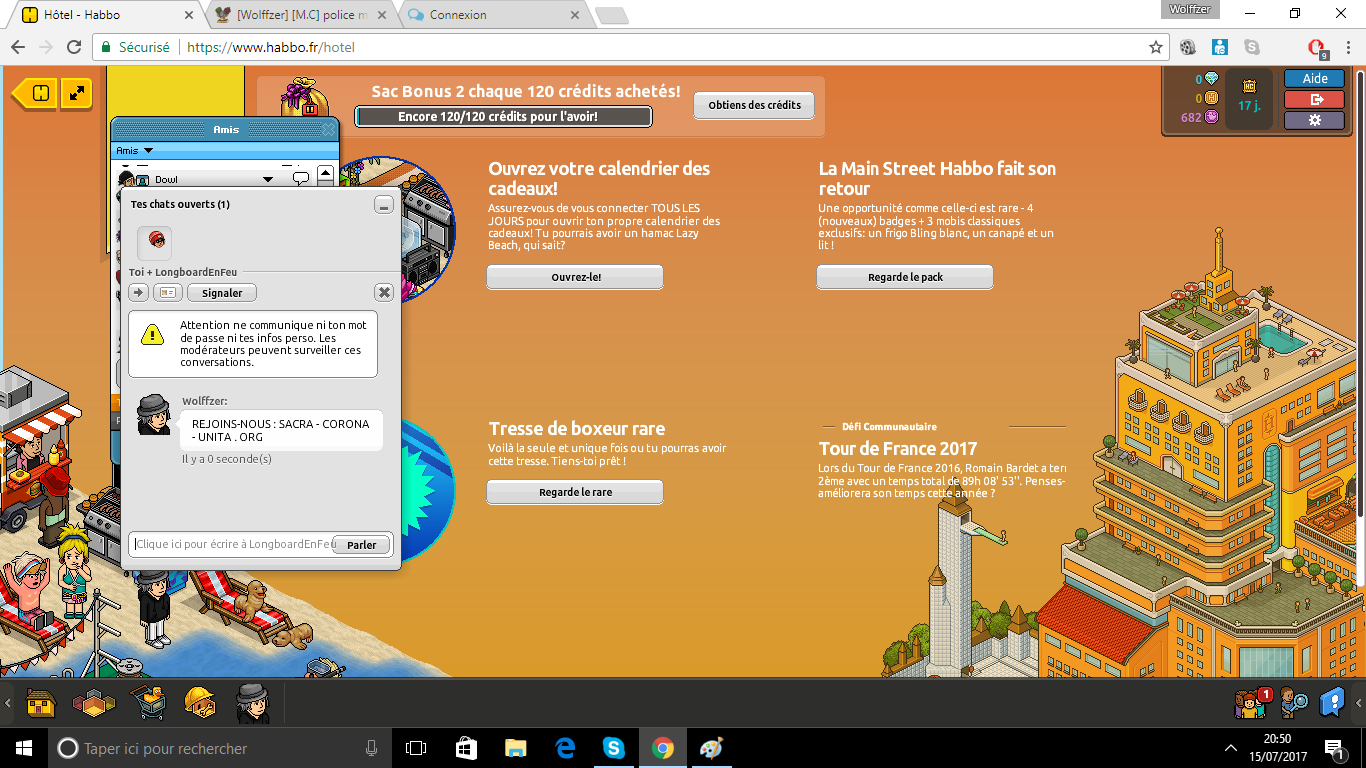The image size is (1366, 768).
Task: Open the shop cart catalogue icon
Action: point(149,703)
